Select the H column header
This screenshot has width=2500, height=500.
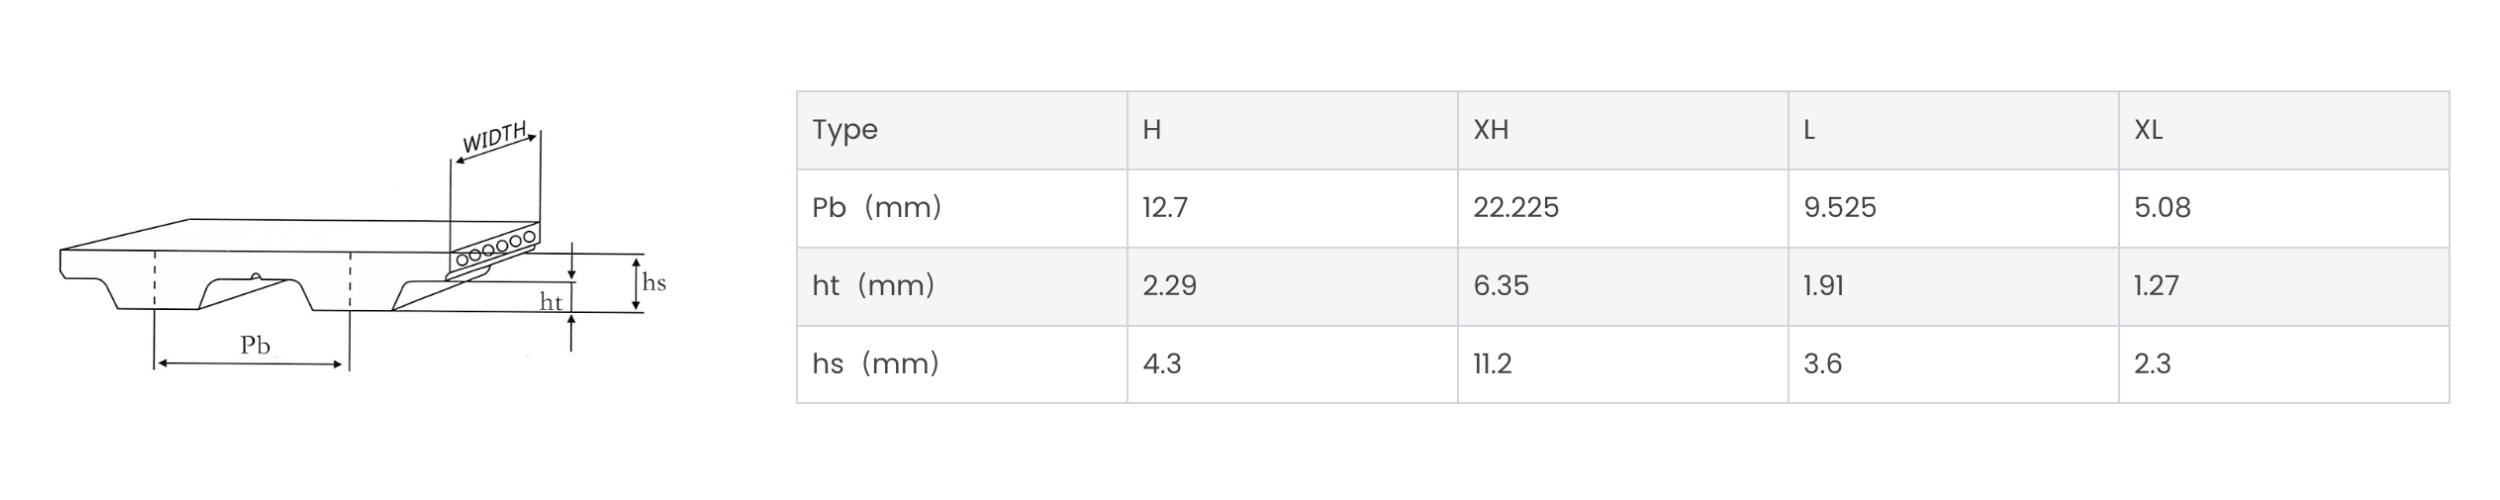coord(1292,130)
